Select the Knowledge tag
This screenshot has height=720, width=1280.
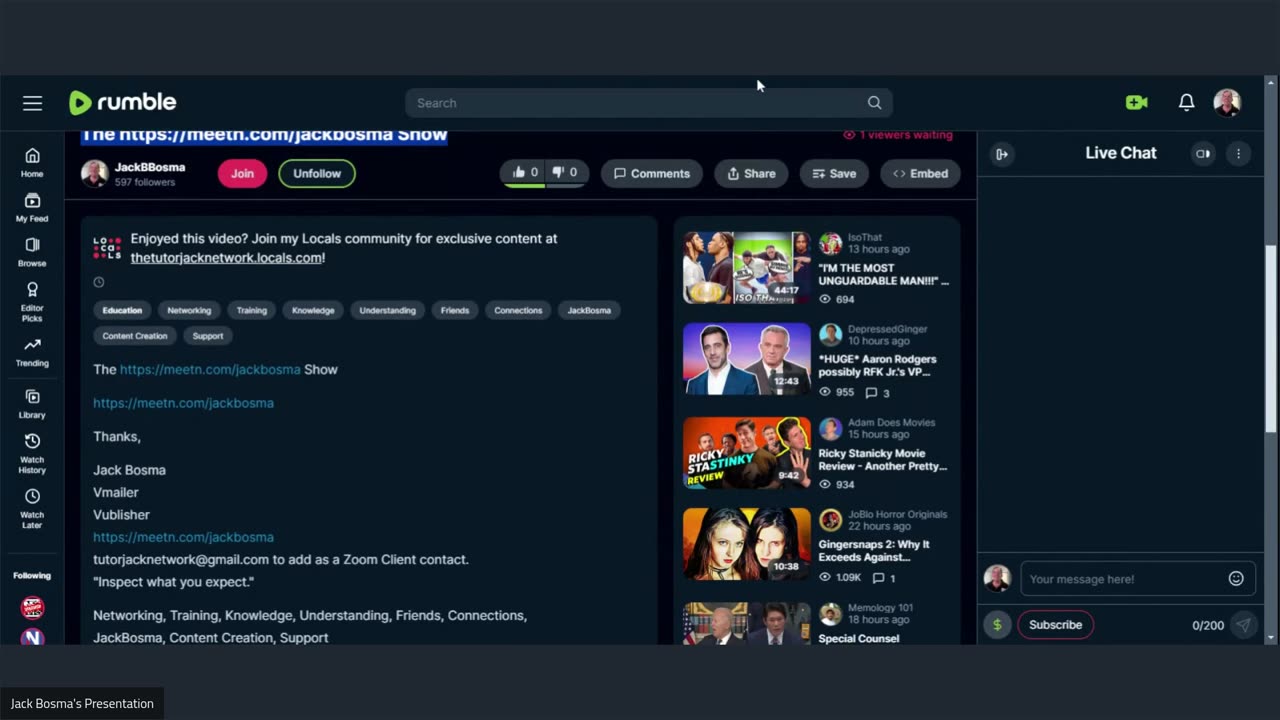[313, 310]
